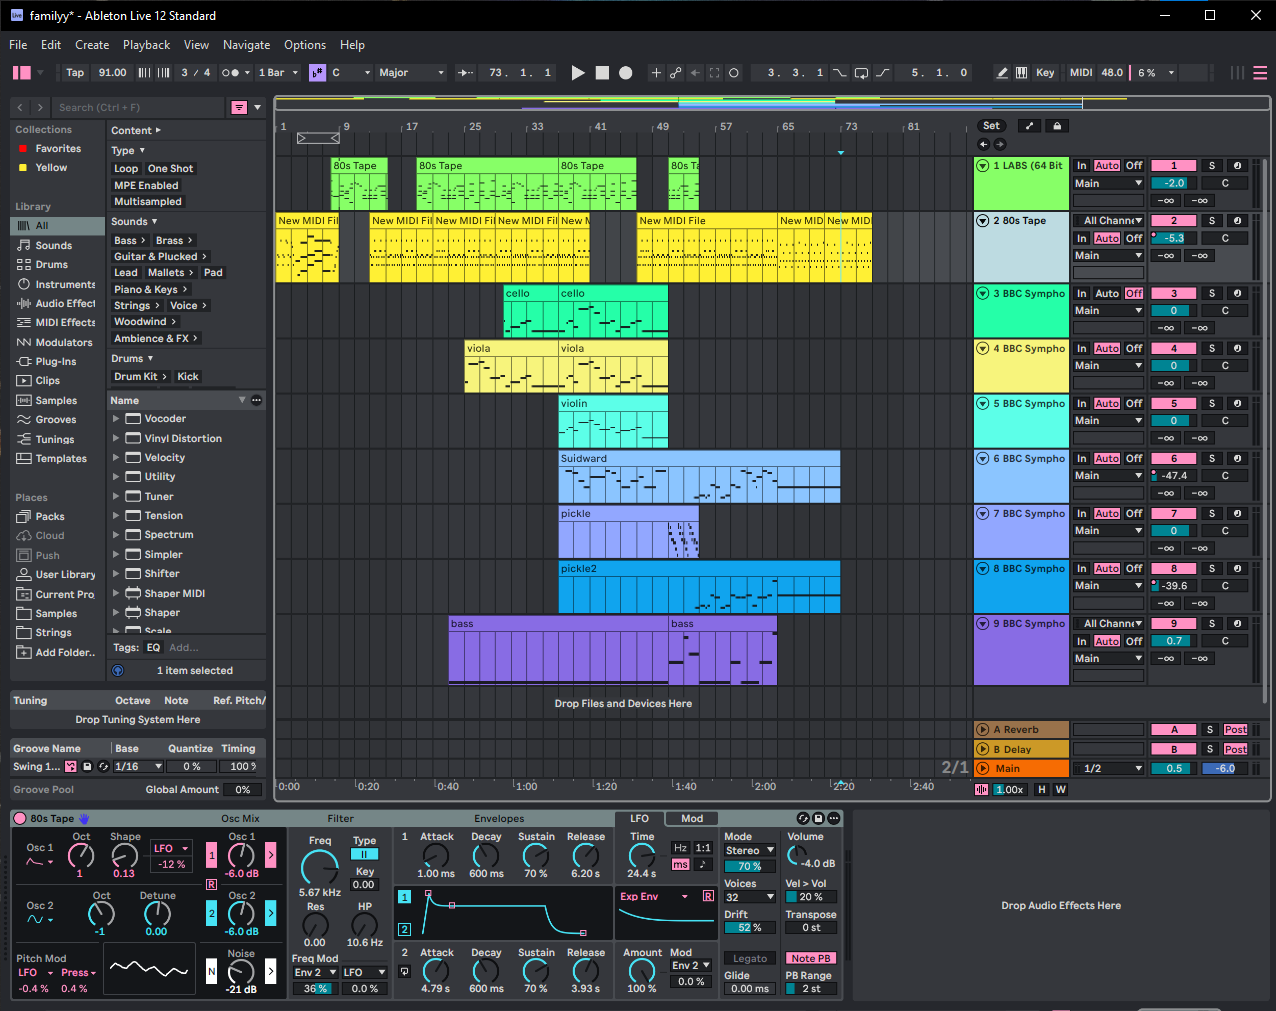
Task: Click the Re-enable Automation arrow icon
Action: tap(696, 72)
